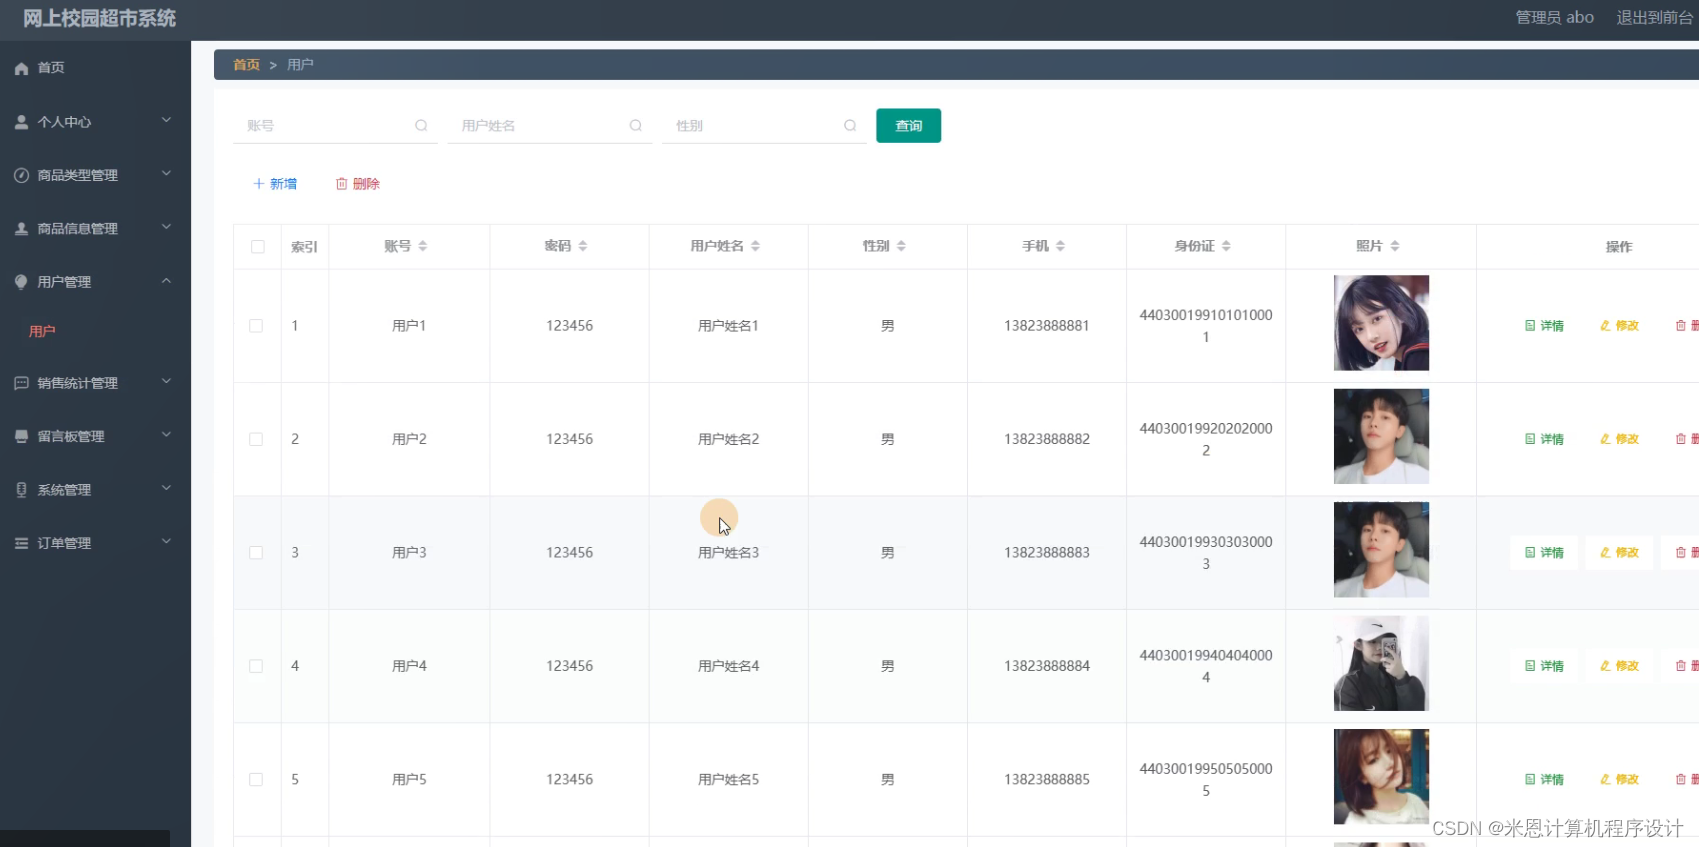Expand 销售统计管理 menu chevron
This screenshot has height=847, width=1699.
[x=167, y=381]
